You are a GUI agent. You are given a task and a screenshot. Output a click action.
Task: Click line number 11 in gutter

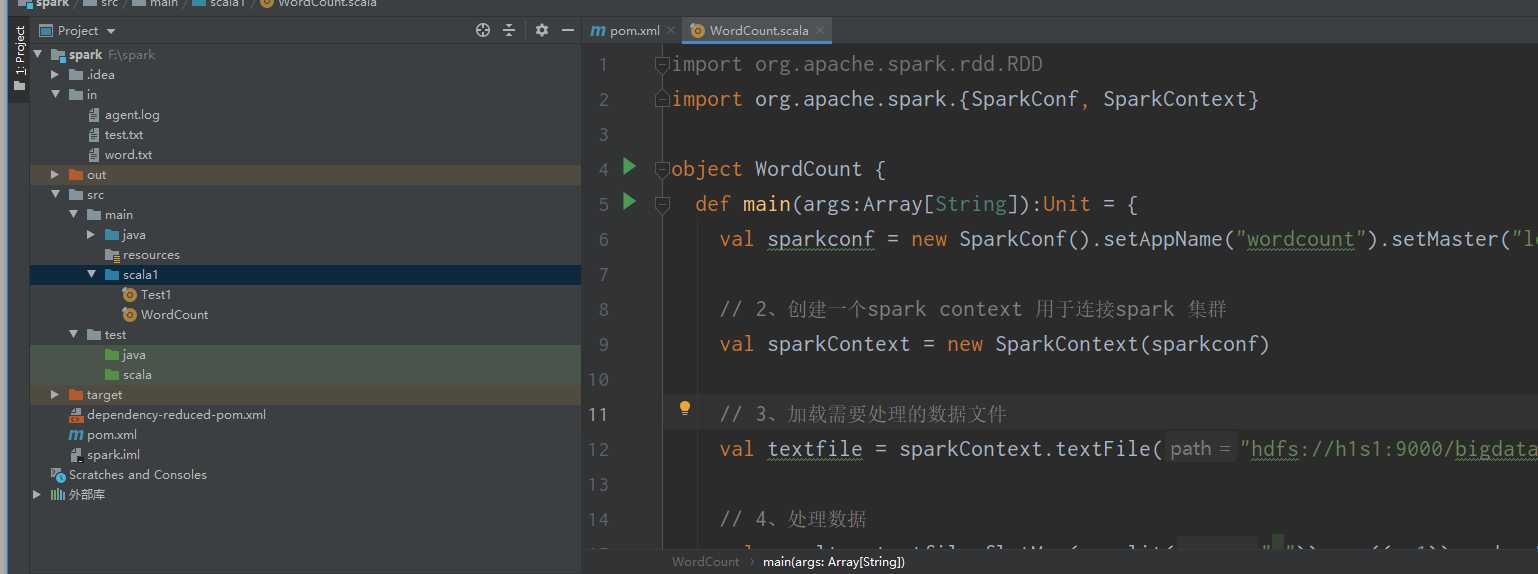coord(598,414)
